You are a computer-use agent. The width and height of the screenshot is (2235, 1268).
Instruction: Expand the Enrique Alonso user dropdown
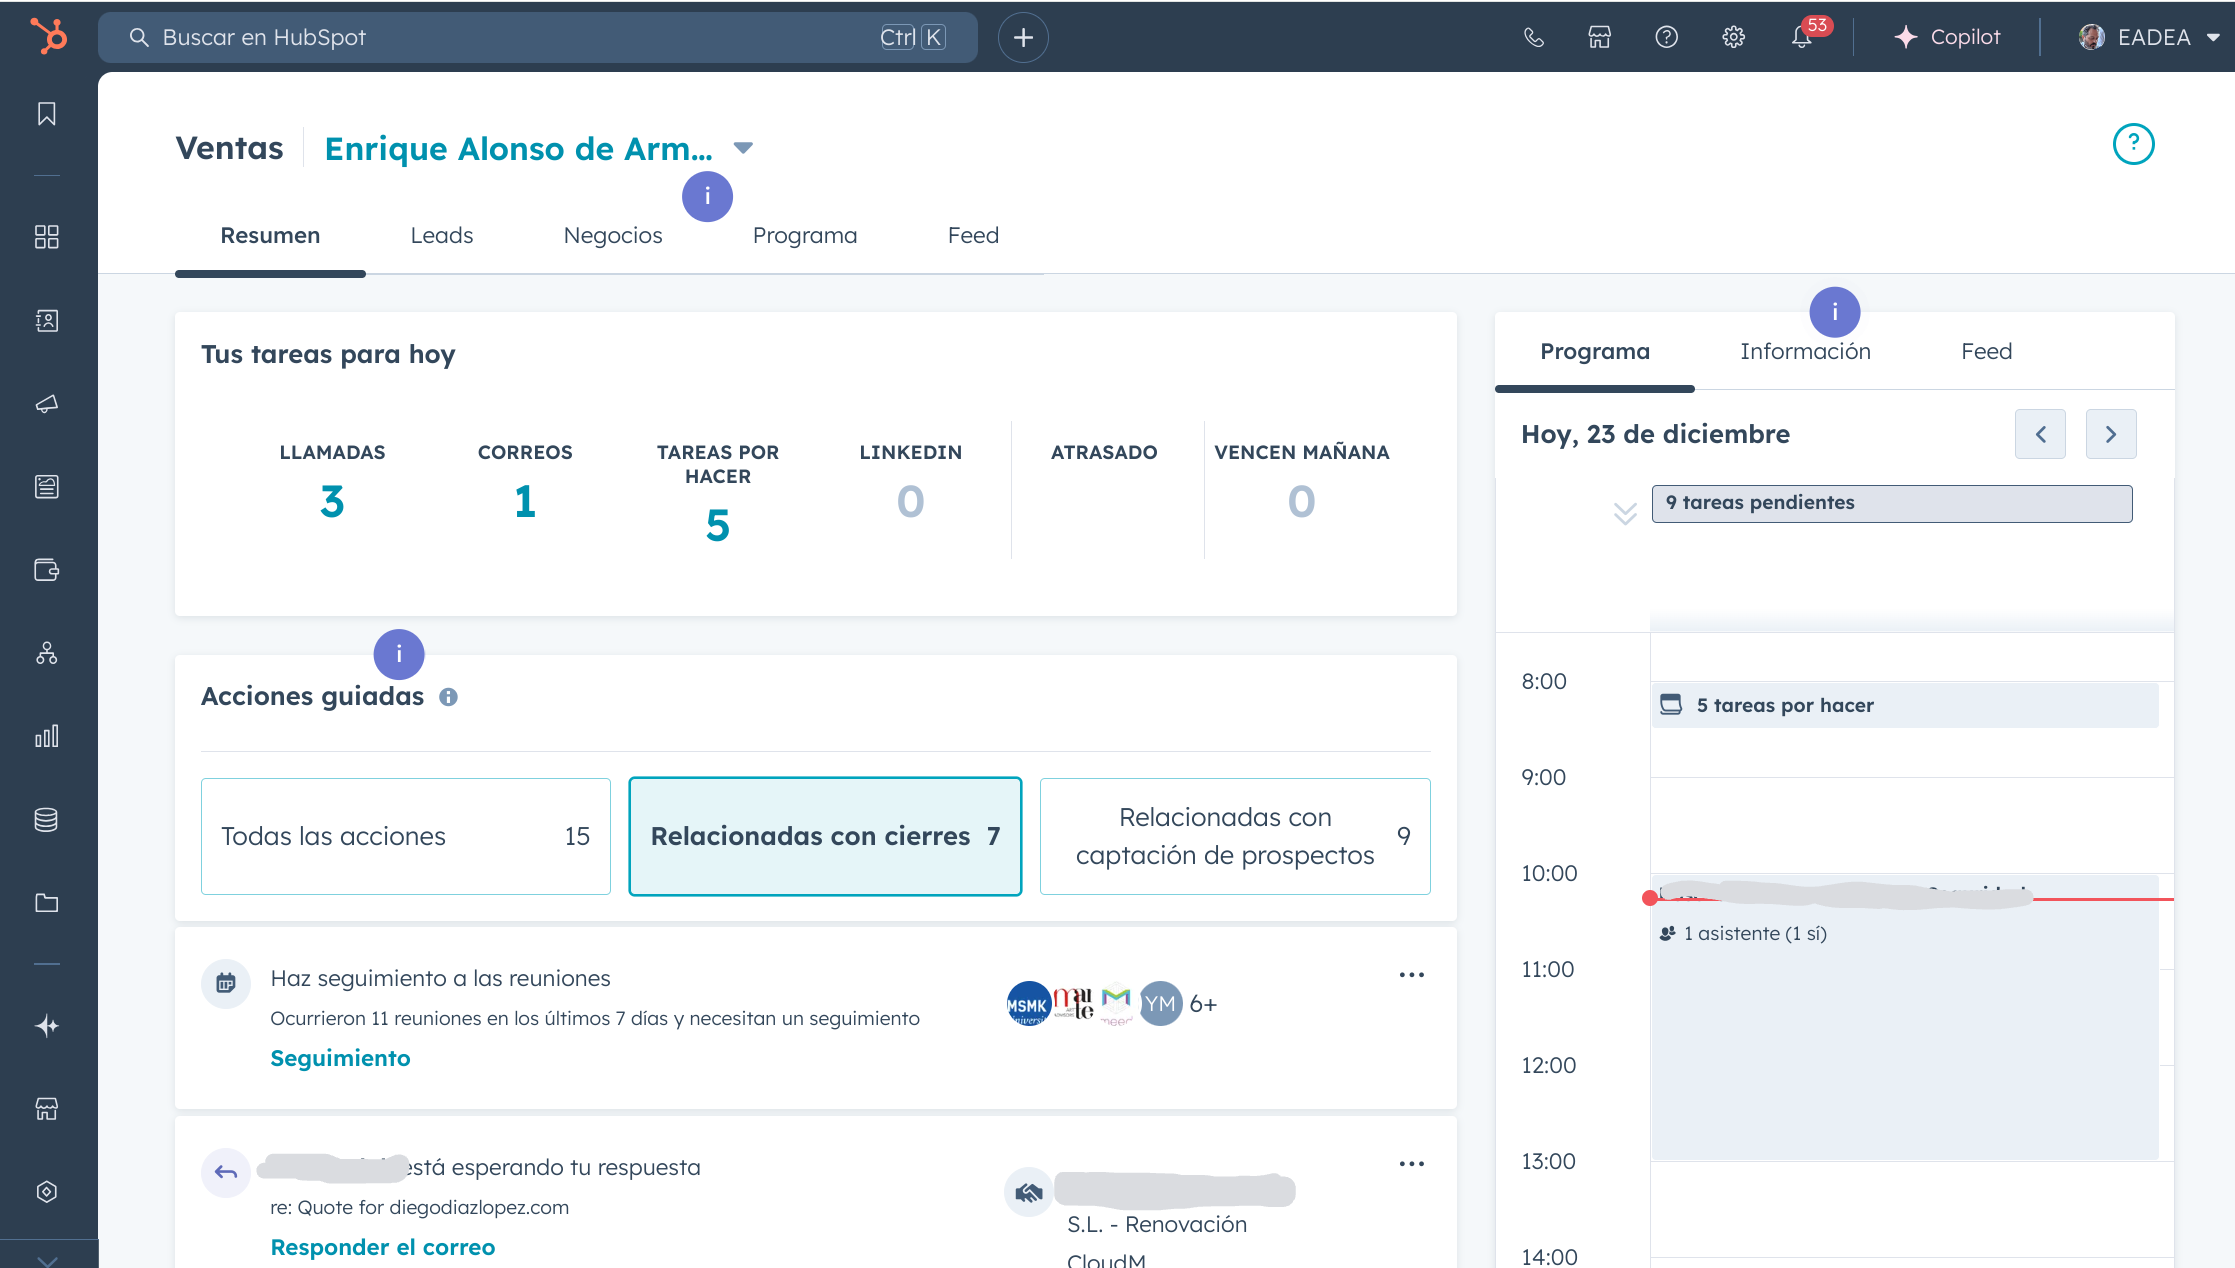tap(742, 148)
